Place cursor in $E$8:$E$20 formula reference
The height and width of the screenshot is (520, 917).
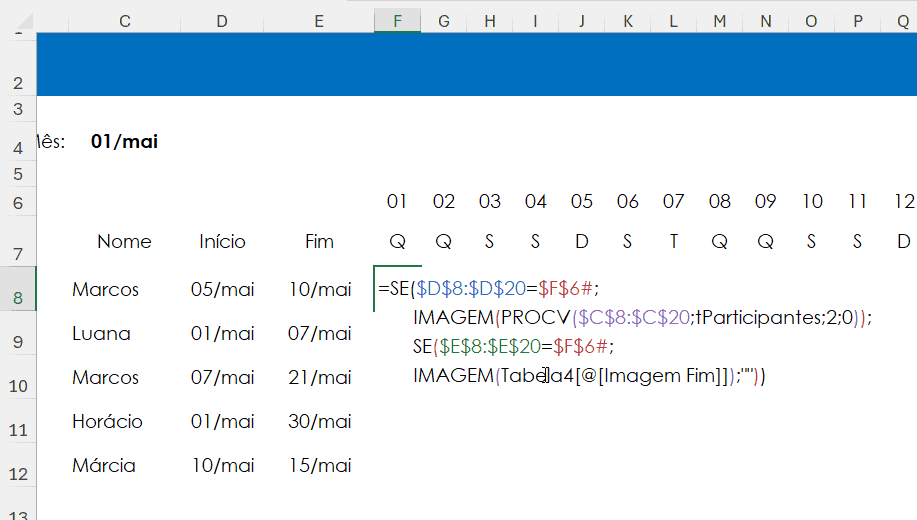pyautogui.click(x=490, y=347)
